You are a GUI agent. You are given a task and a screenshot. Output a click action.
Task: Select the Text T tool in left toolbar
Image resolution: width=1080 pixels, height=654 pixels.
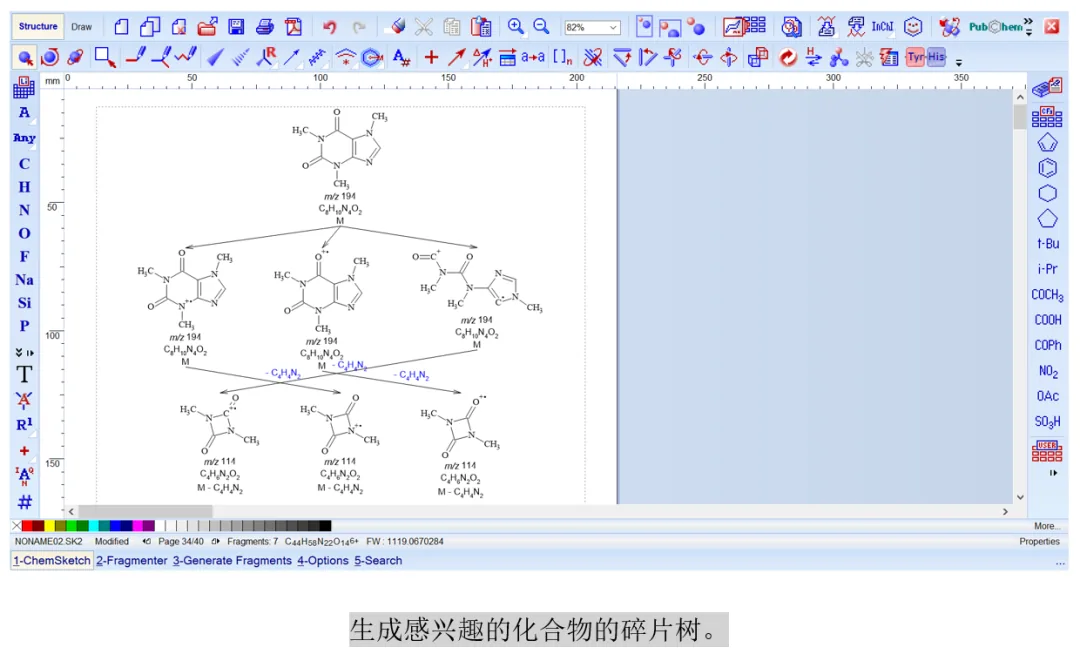24,375
